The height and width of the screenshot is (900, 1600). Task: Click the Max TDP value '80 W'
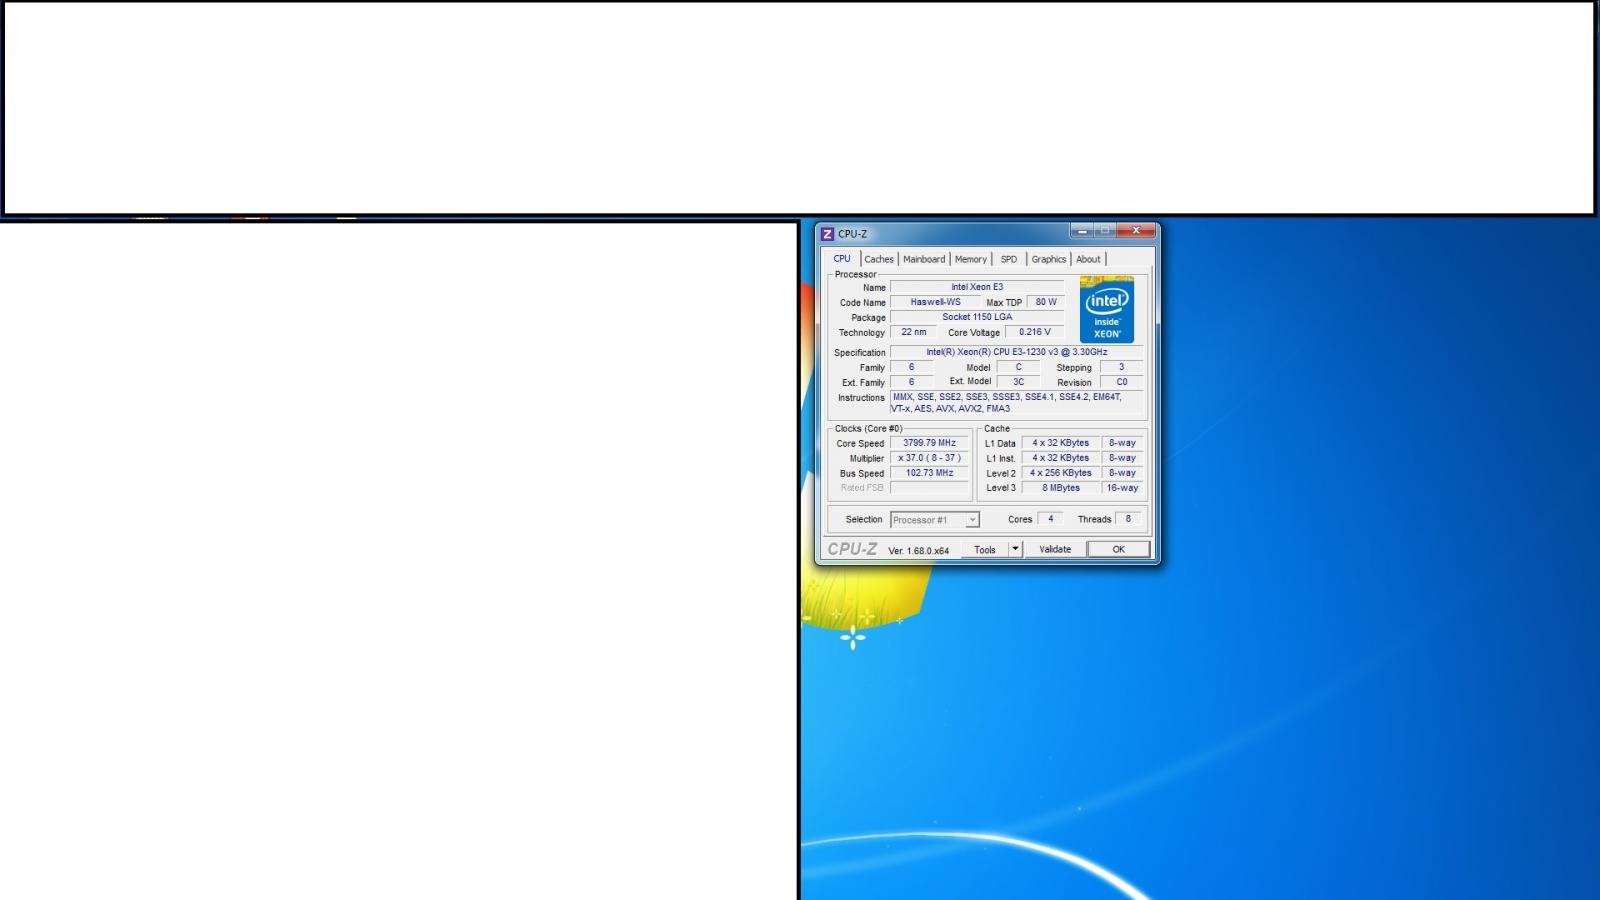click(1046, 302)
